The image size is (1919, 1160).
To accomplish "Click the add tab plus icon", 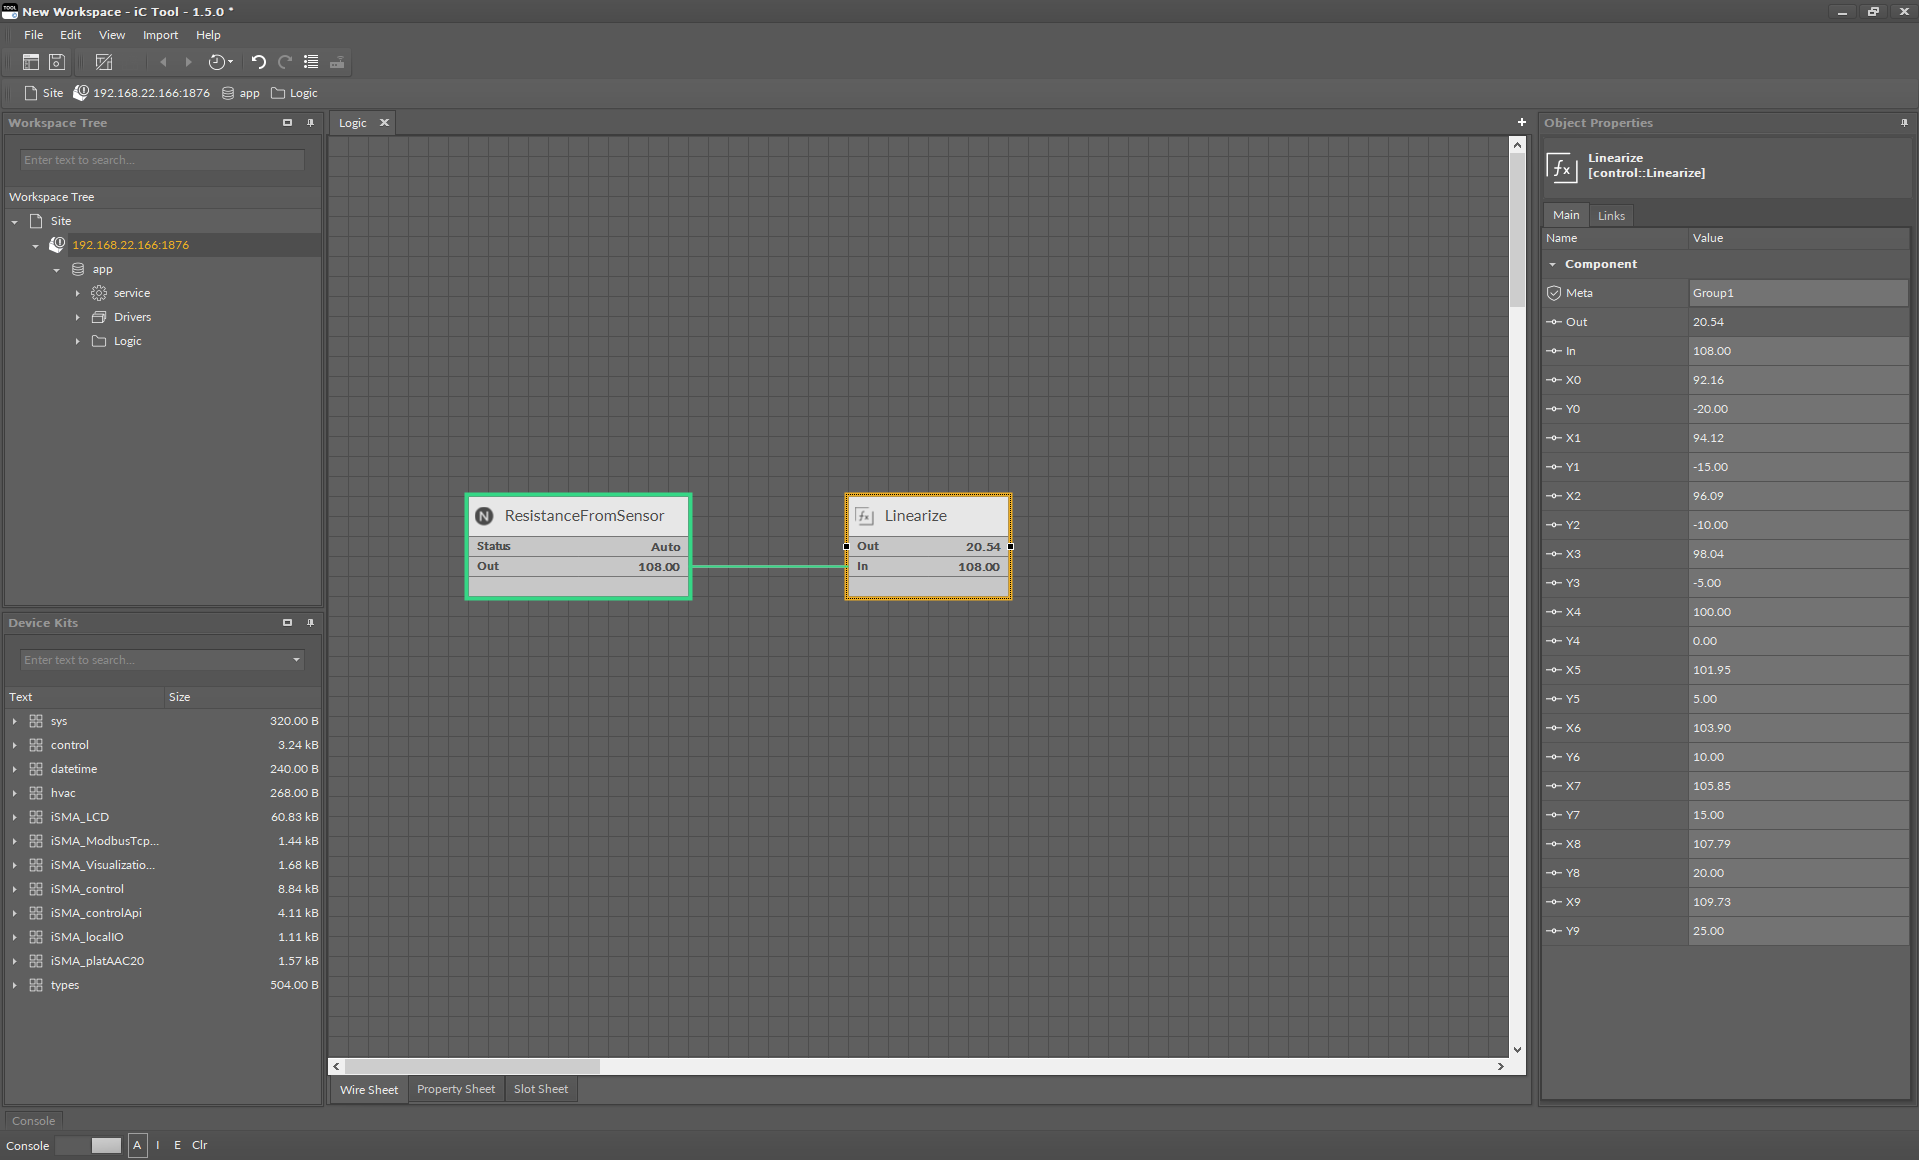I will coord(1521,122).
